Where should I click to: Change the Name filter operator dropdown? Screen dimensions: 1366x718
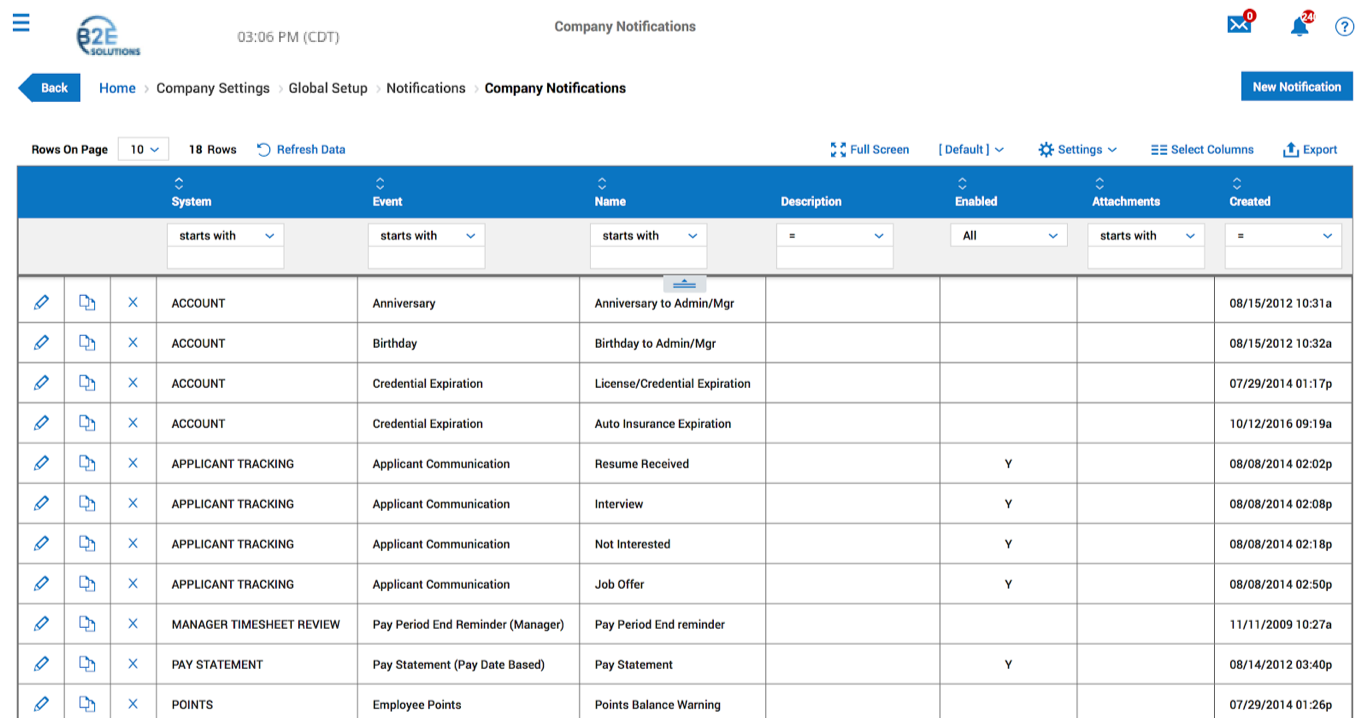coord(648,235)
